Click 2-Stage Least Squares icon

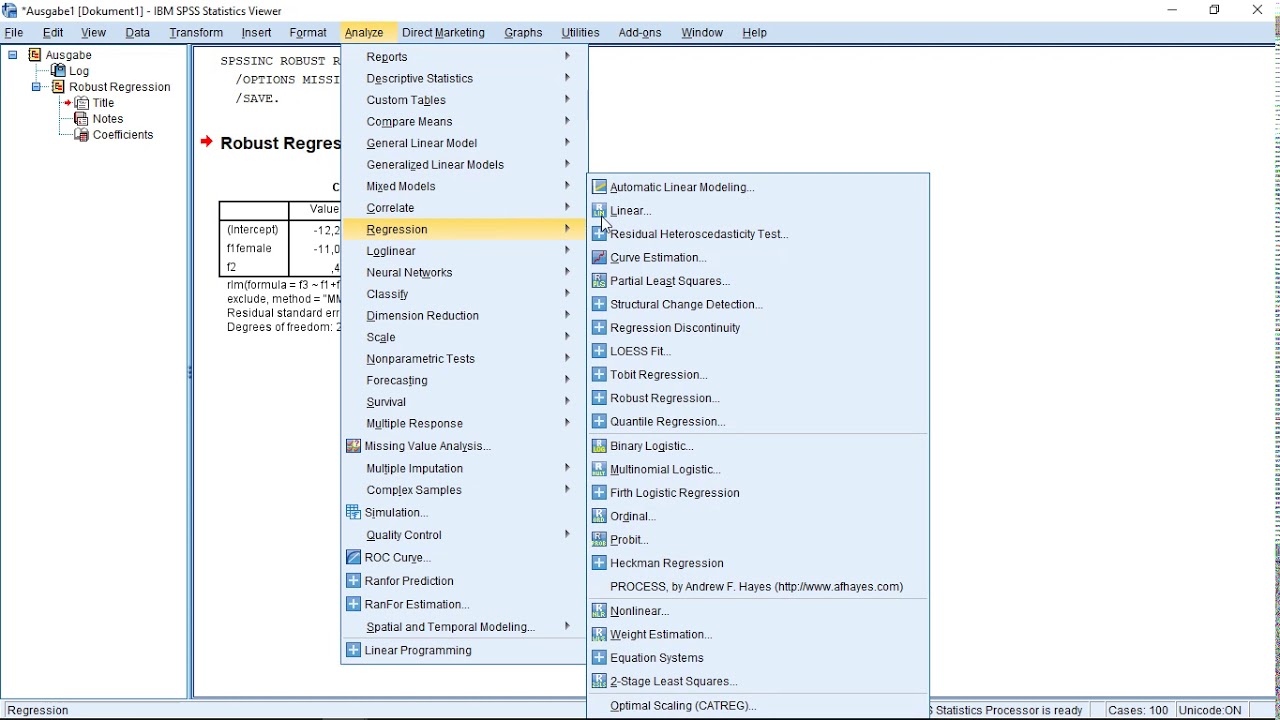click(600, 682)
